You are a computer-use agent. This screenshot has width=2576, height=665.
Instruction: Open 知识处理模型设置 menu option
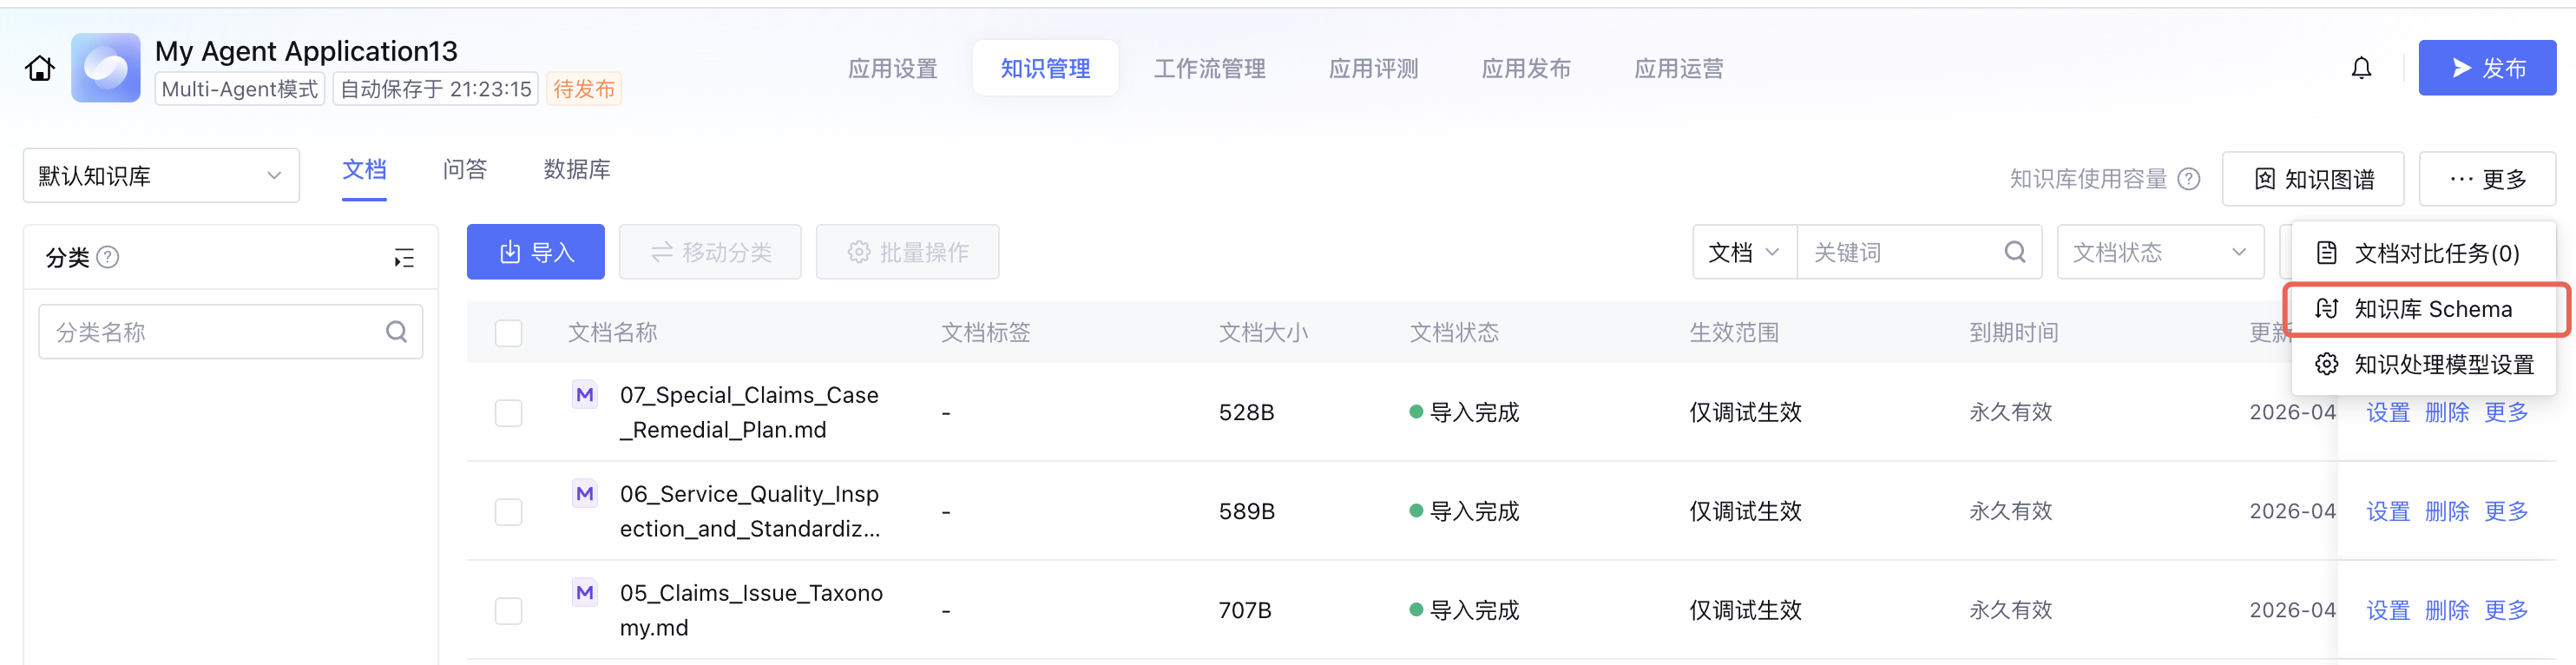[2443, 364]
